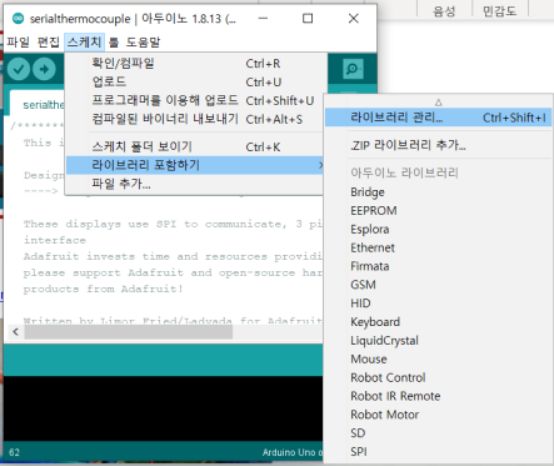Close the open 스케치 menu
The height and width of the screenshot is (466, 554).
84,42
